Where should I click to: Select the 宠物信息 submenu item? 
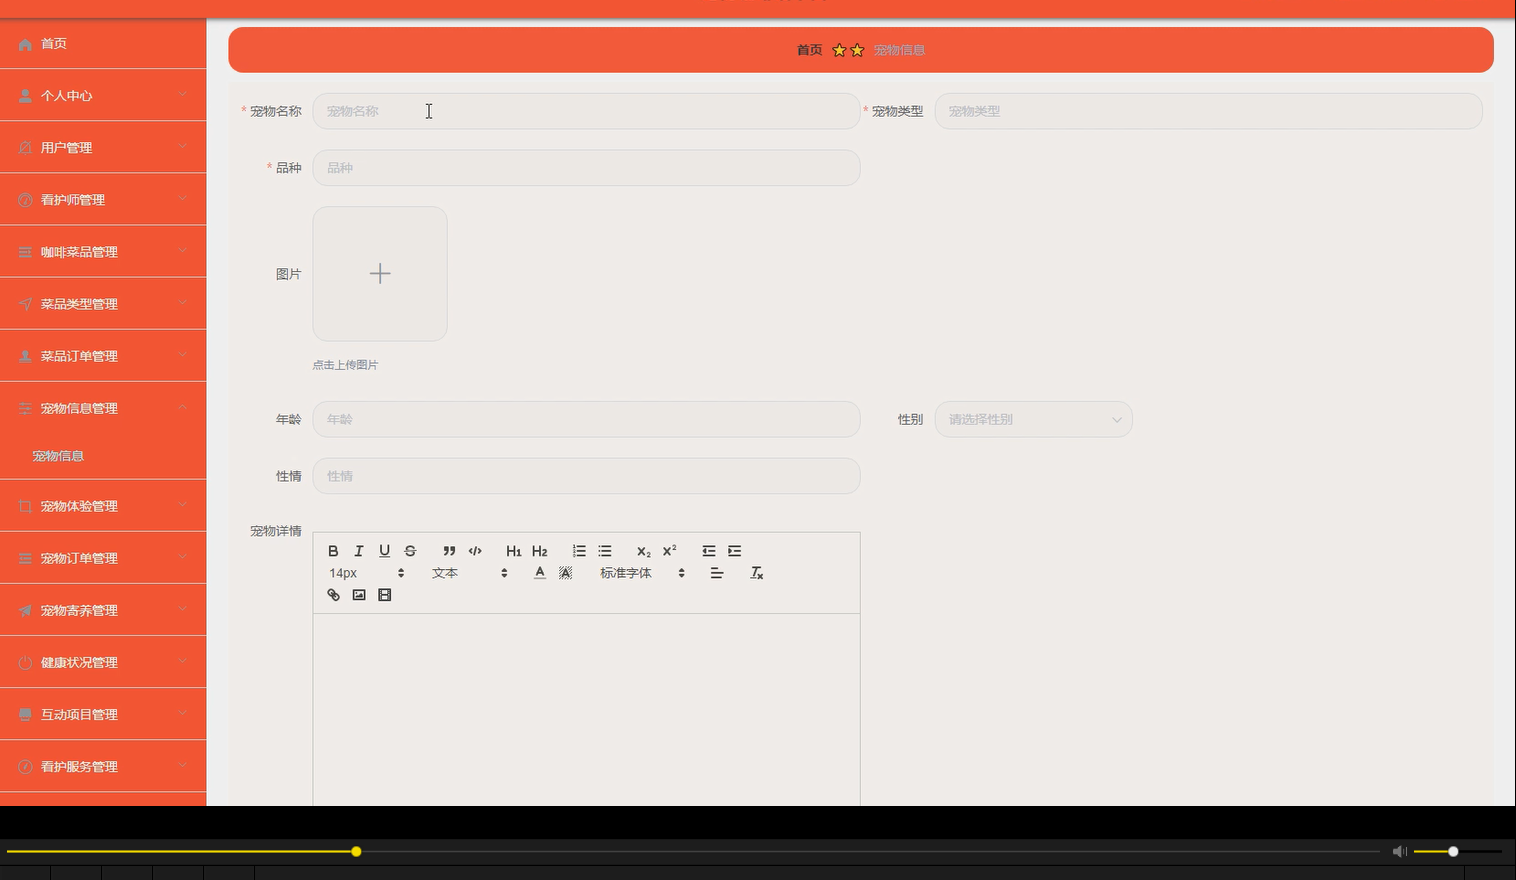click(103, 456)
